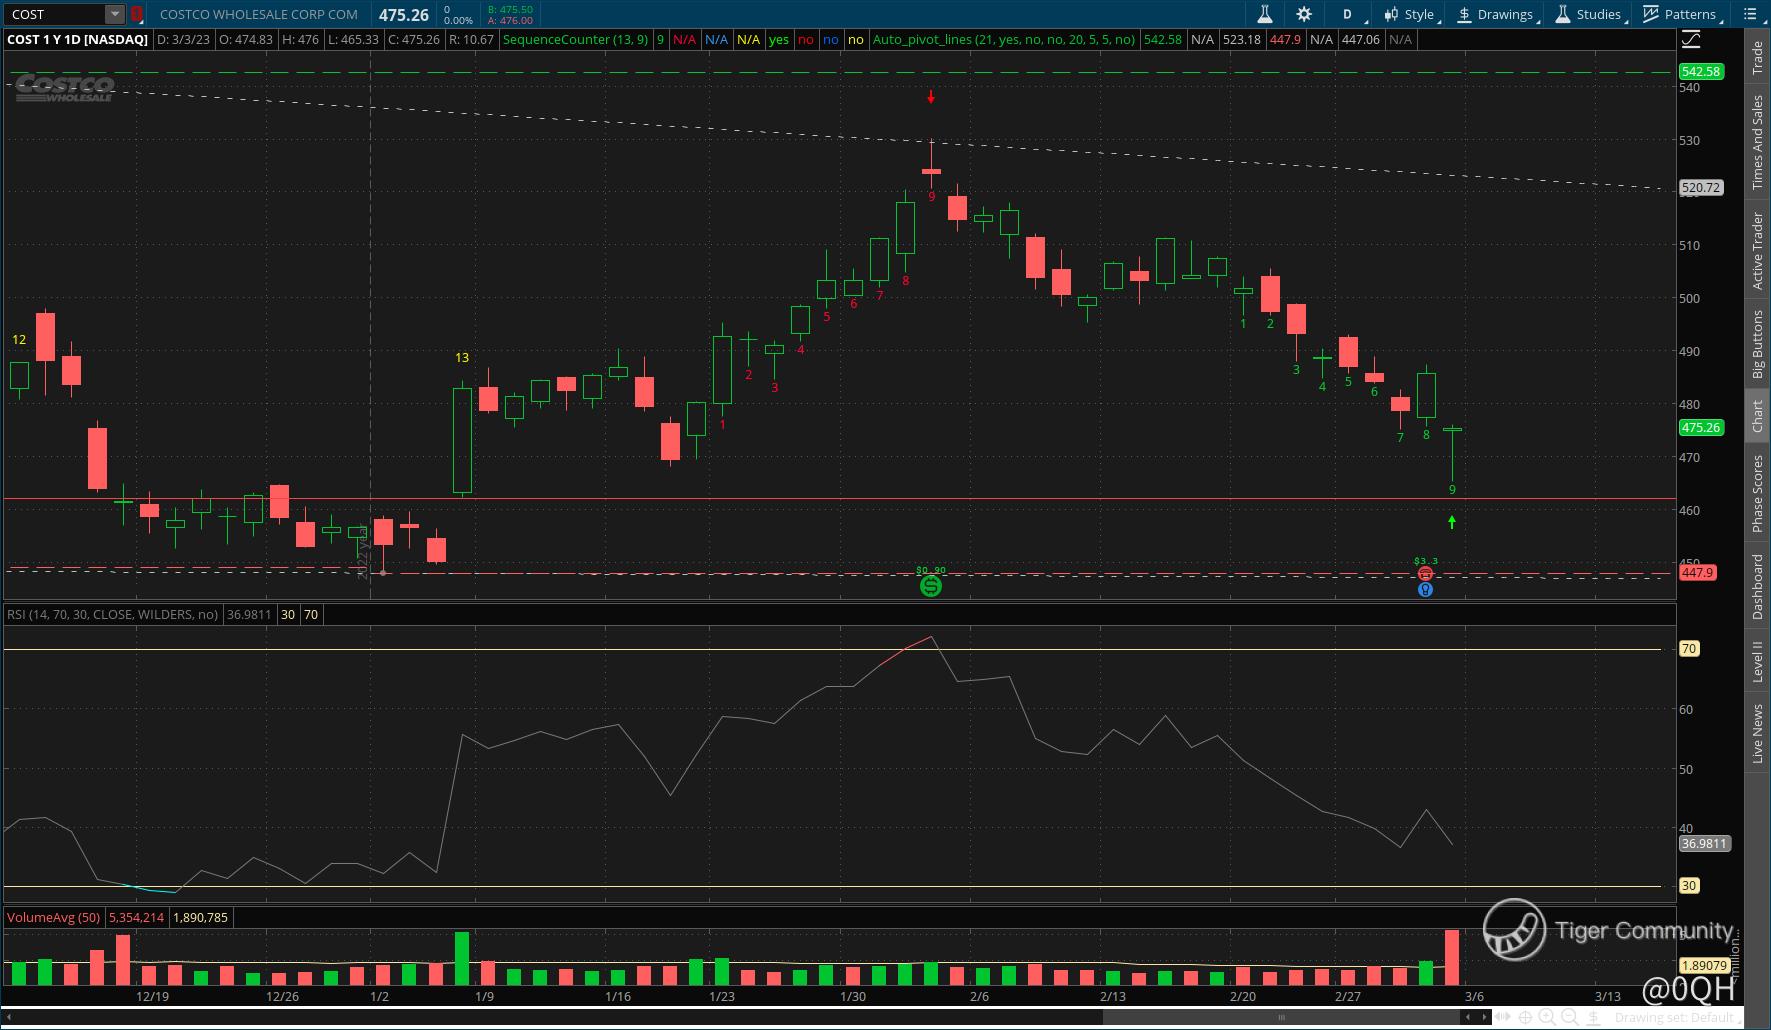The image size is (1771, 1030).
Task: Click the 523.18 pivot value in the header
Action: click(x=1241, y=40)
